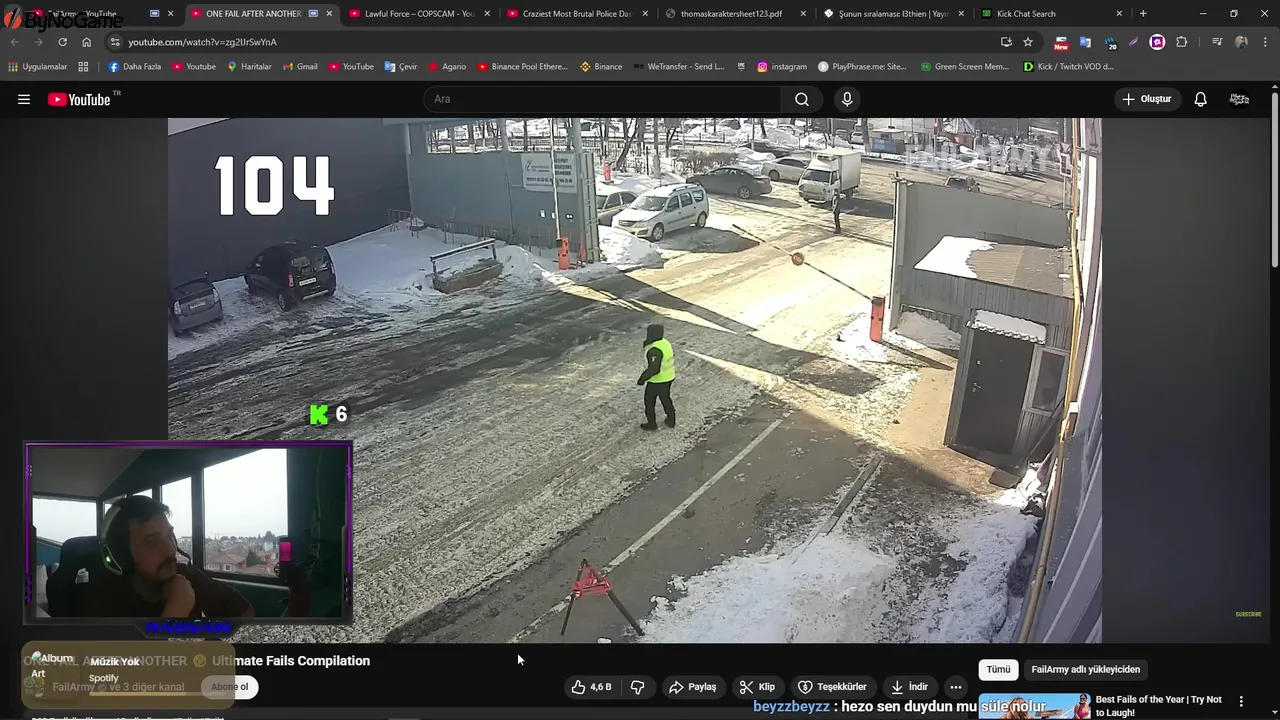Open the Green Screen Mem... bookmark
Image resolution: width=1280 pixels, height=720 pixels.
tap(964, 67)
